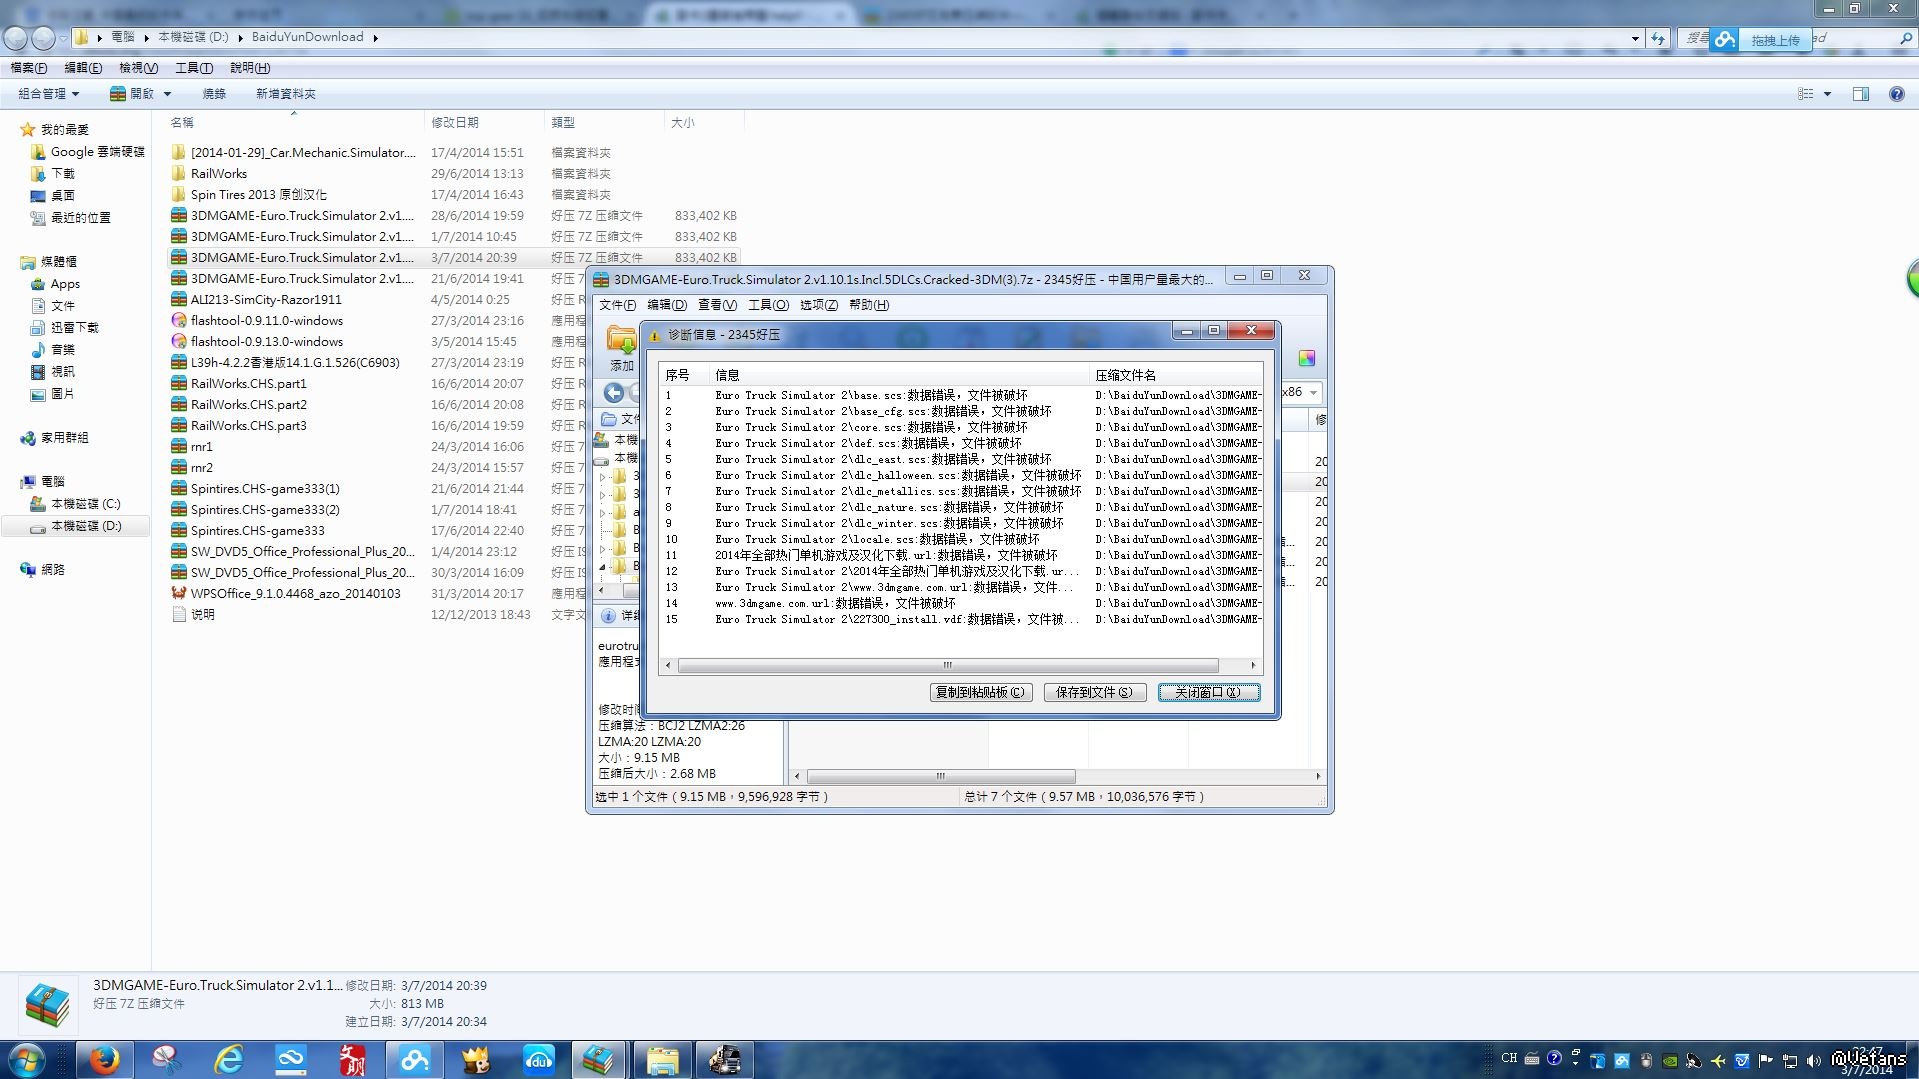
Task: Click the Windows Start orb
Action: pos(27,1059)
